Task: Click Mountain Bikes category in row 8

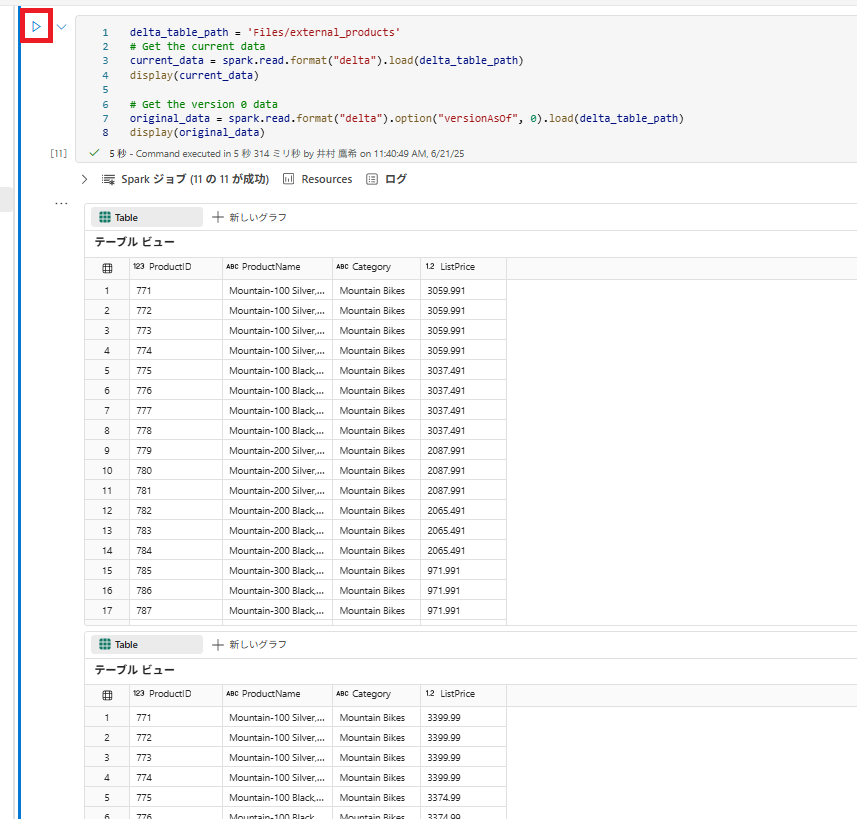Action: (377, 431)
